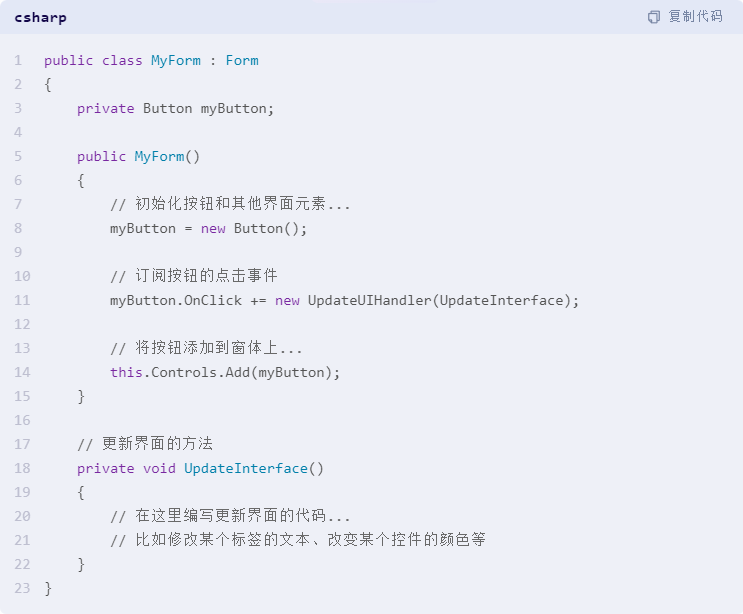Click the 复制代码 button label
Image resolution: width=743 pixels, height=614 pixels.
[696, 17]
